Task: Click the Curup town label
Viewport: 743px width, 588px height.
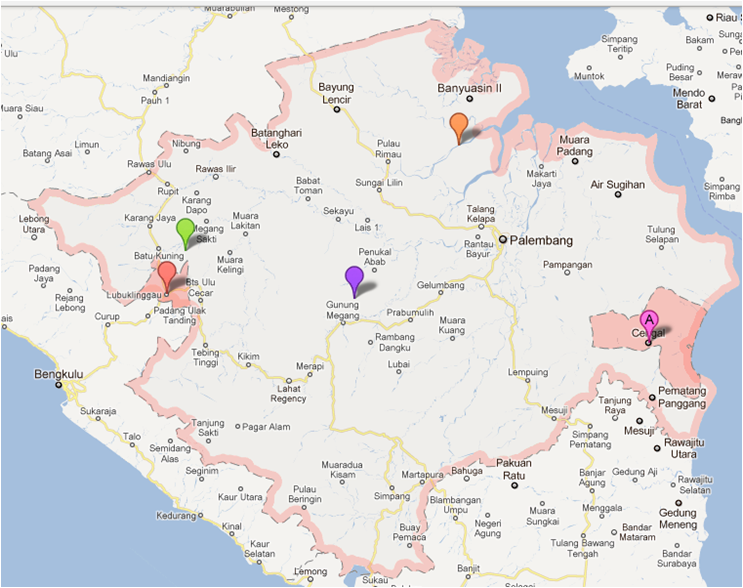Action: click(107, 317)
